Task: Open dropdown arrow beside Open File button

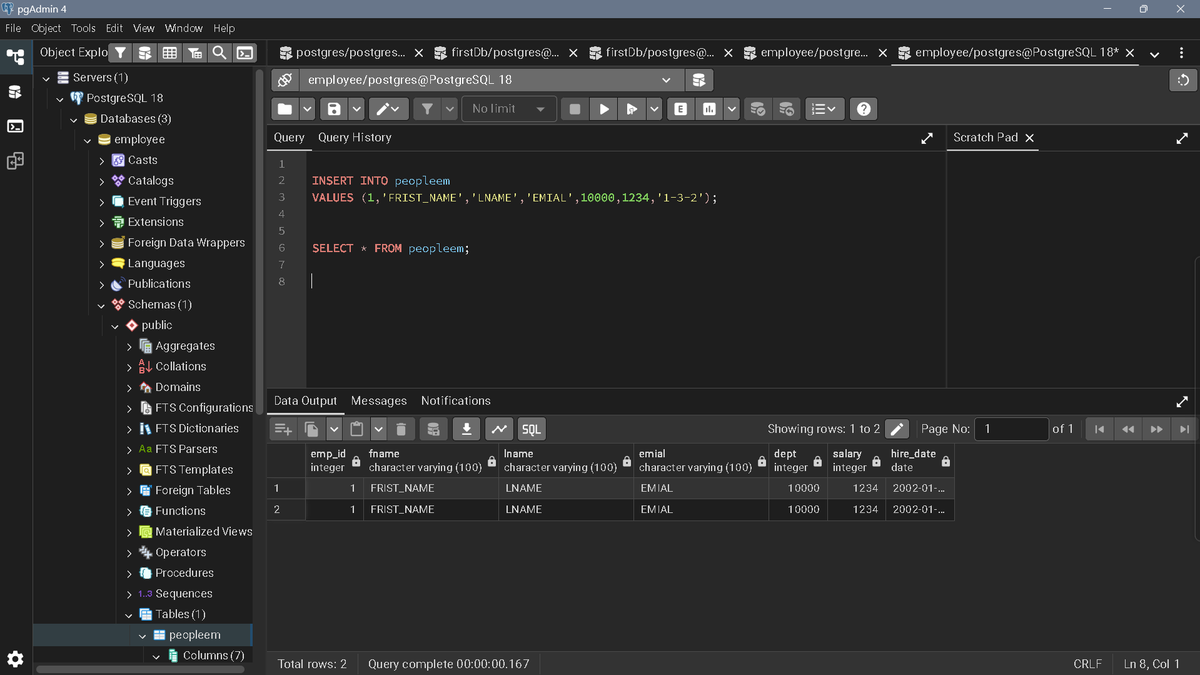Action: point(308,108)
